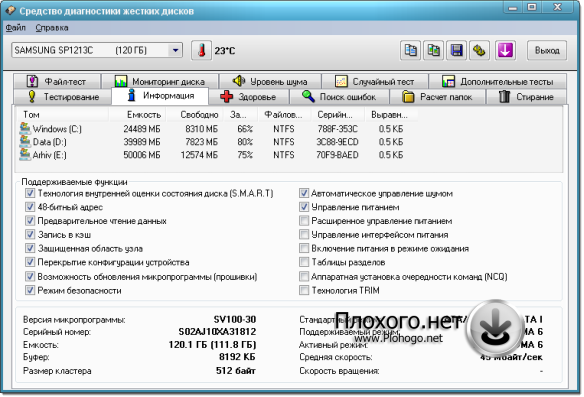Viewport: 584px width, 397px height.
Task: Switch to the Уровень шума tab
Action: pos(270,81)
